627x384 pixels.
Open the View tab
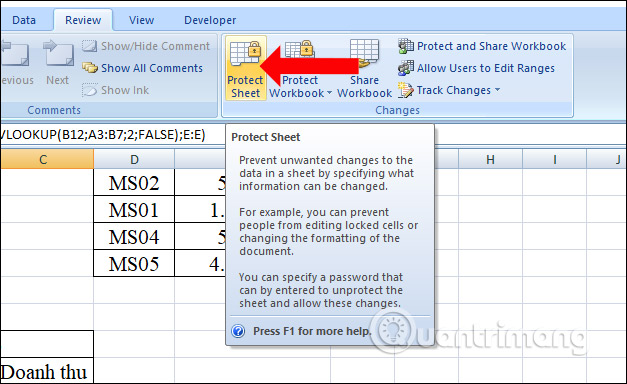pyautogui.click(x=141, y=20)
